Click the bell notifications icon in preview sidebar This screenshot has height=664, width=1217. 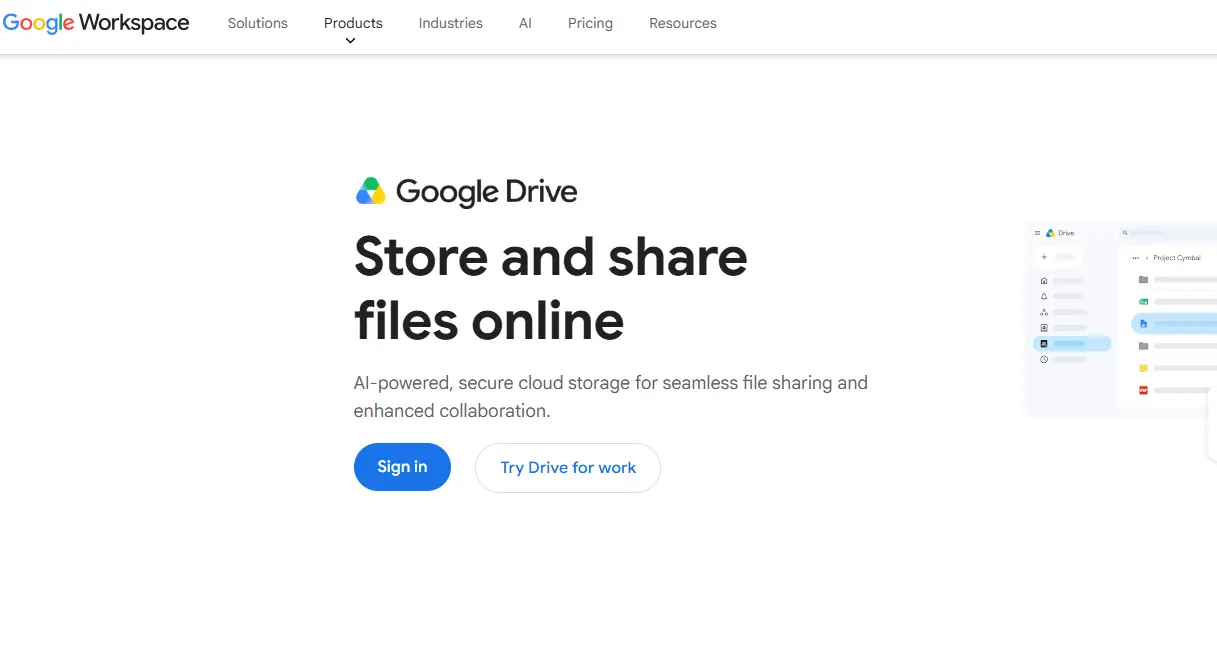[x=1044, y=297]
